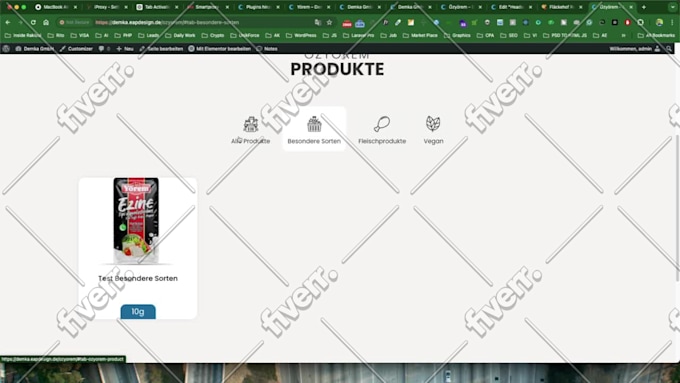
Task: Open the translate page icon in address bar
Action: coord(318,22)
